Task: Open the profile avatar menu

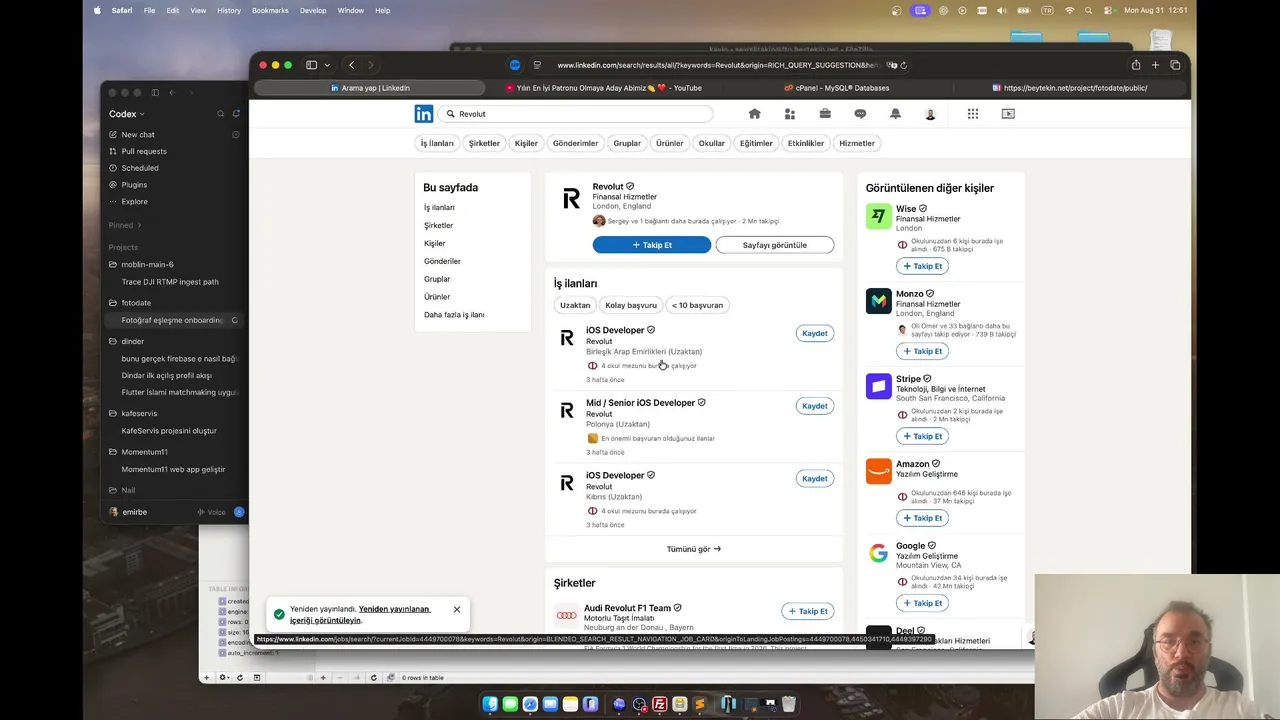Action: click(x=930, y=114)
